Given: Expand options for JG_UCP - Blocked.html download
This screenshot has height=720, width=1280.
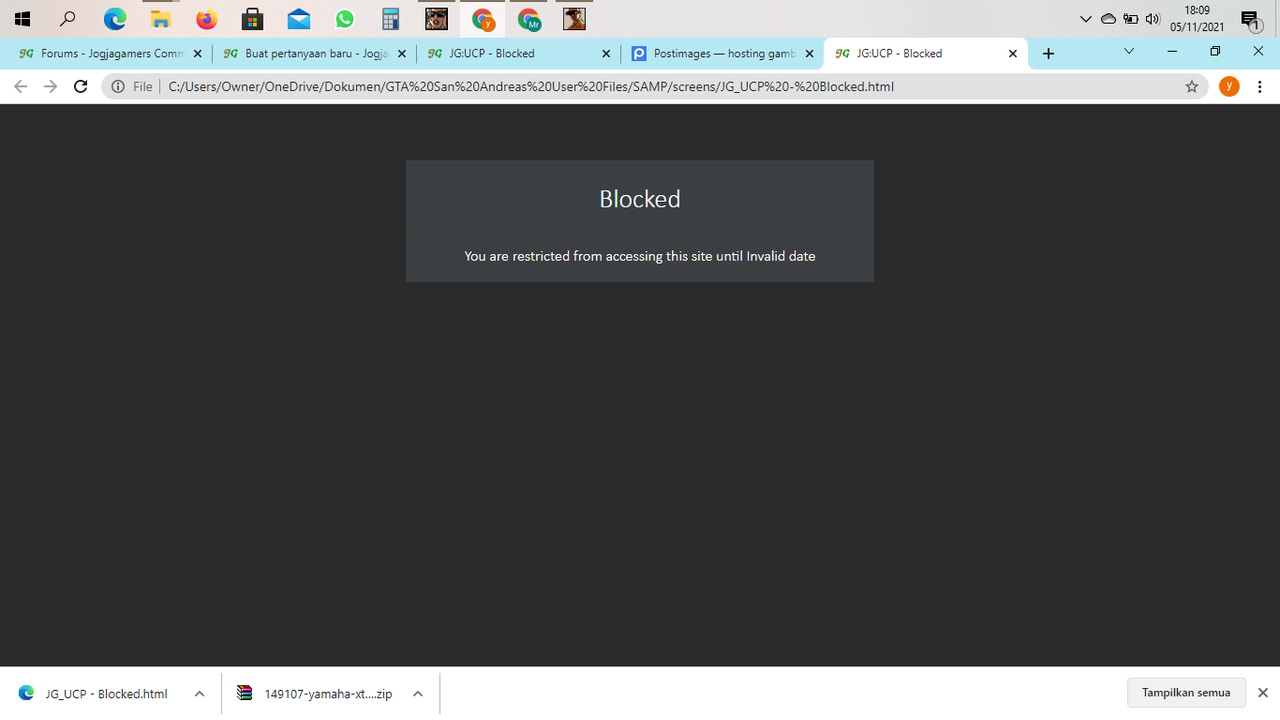Looking at the screenshot, I should 199,694.
